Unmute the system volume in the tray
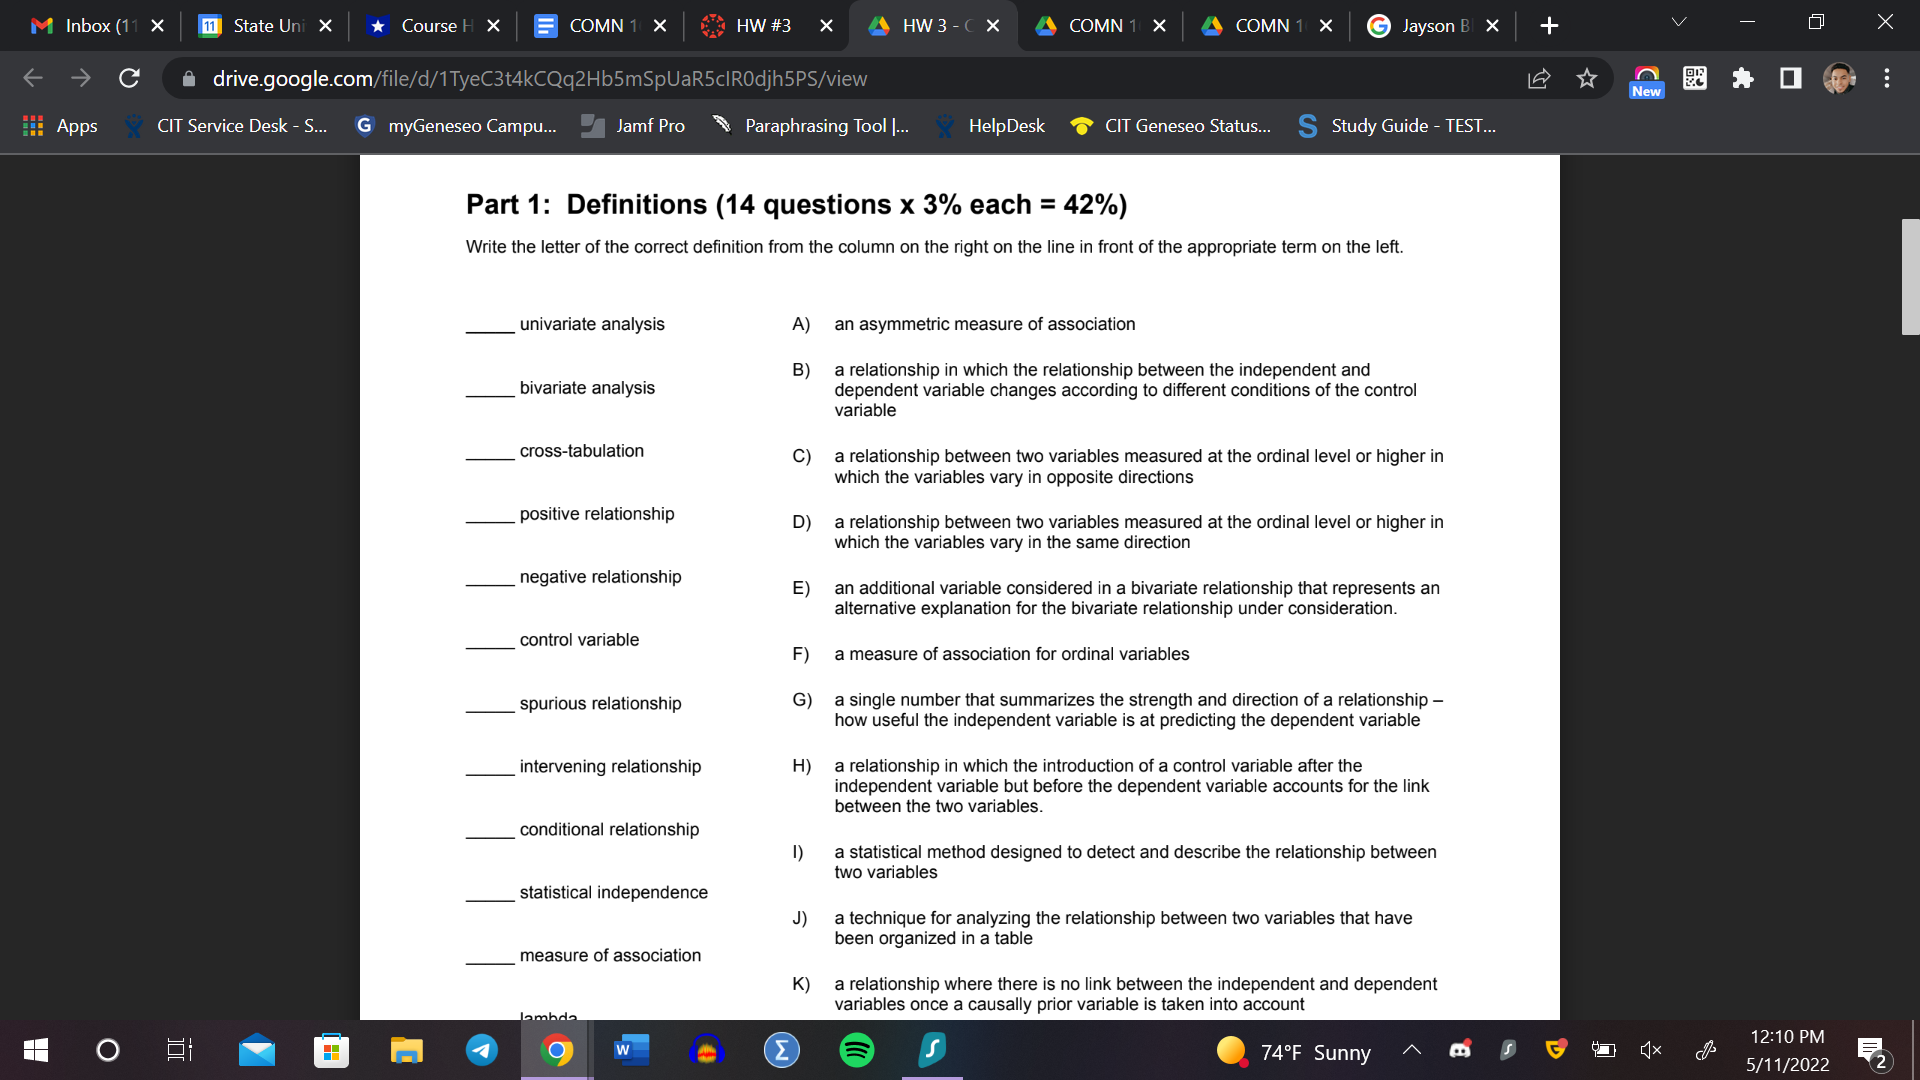 click(1651, 1050)
